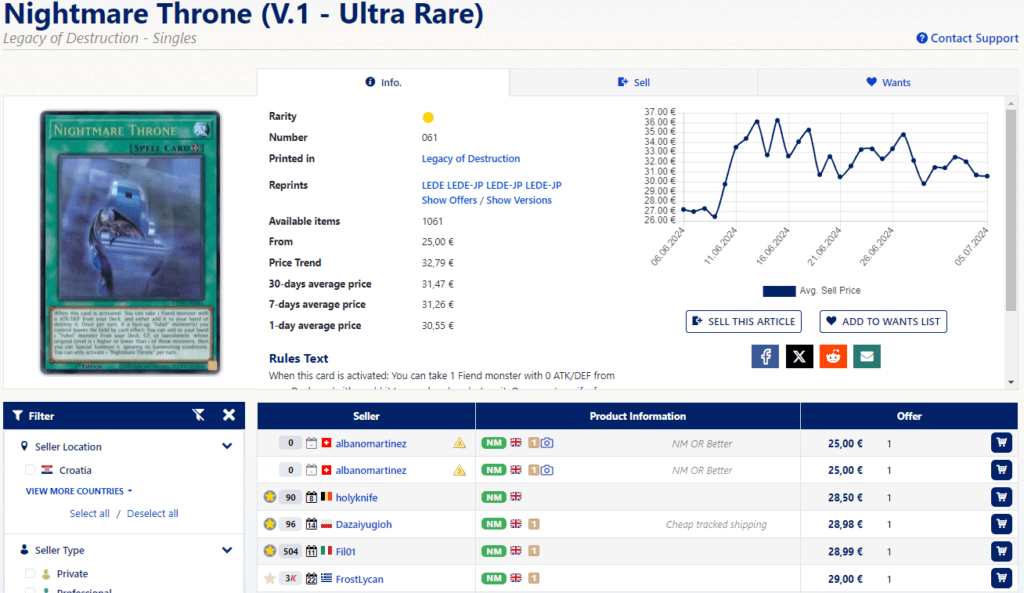Viewport: 1024px width, 593px height.
Task: Click the reset filter funnel icon
Action: [199, 415]
